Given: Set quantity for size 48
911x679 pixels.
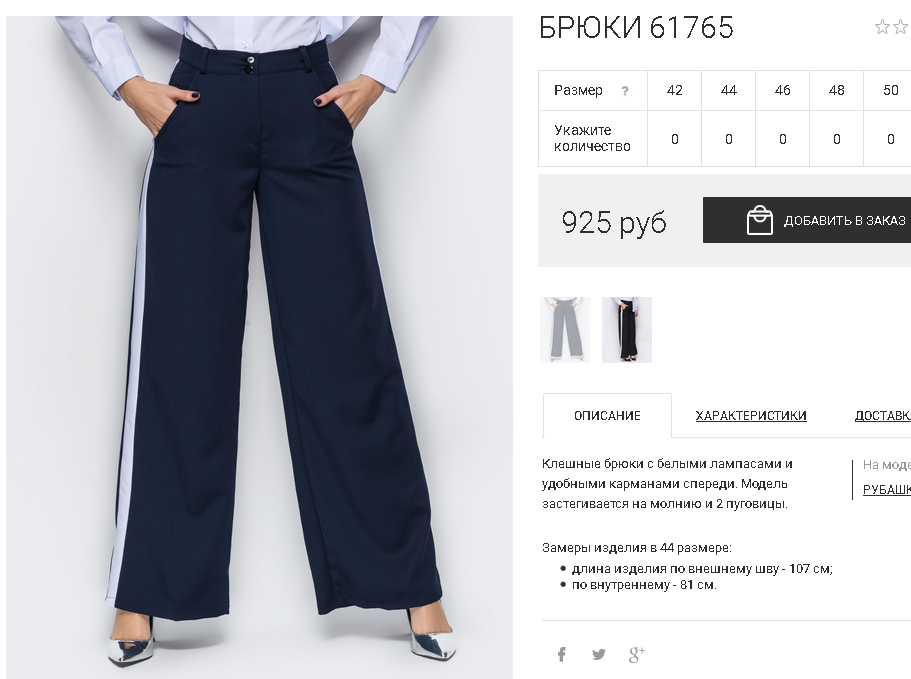Looking at the screenshot, I should [837, 139].
